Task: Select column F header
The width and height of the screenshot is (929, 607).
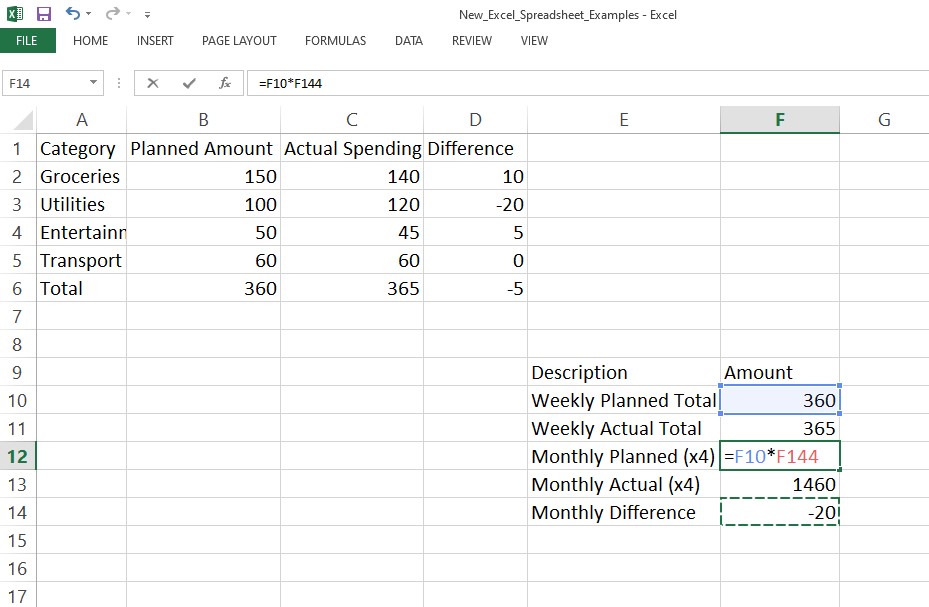Action: pos(779,120)
